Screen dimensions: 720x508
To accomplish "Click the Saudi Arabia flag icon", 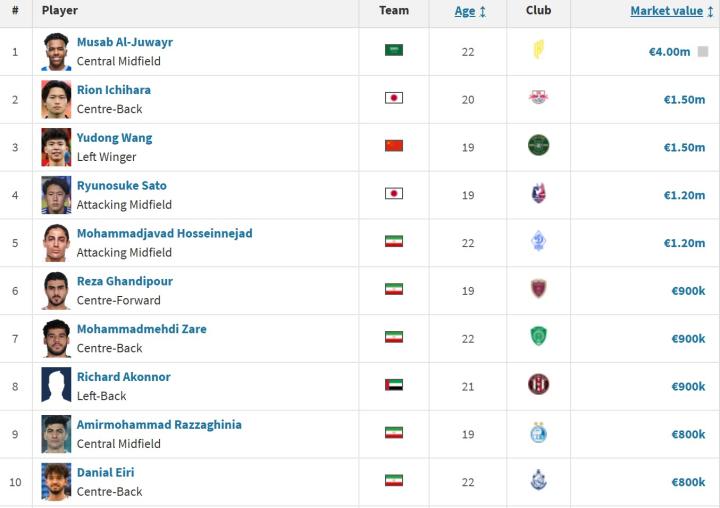I will pos(394,50).
